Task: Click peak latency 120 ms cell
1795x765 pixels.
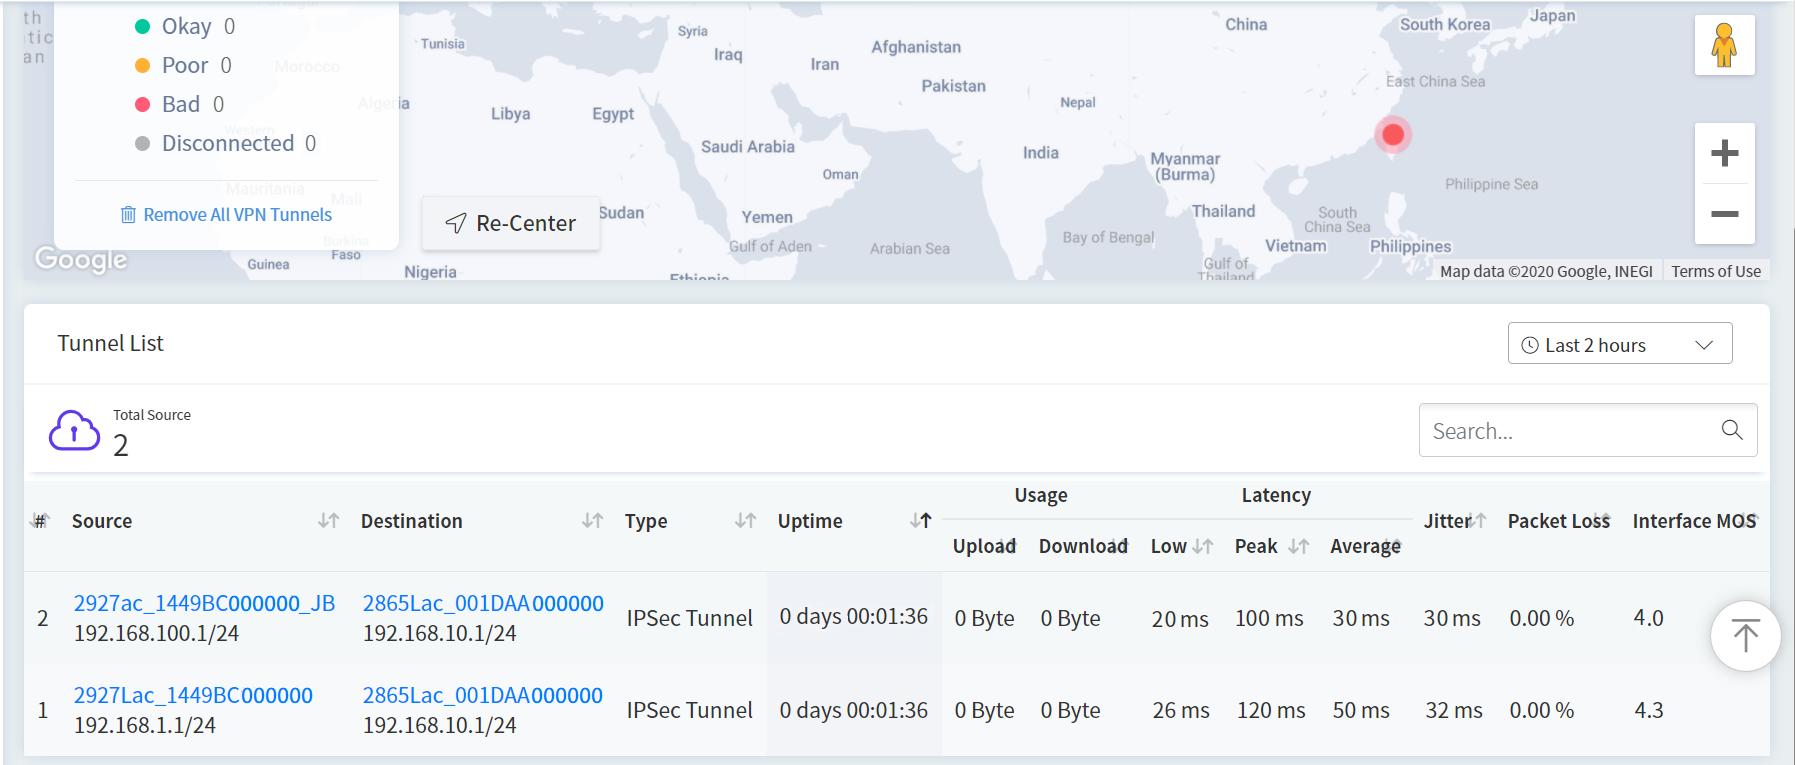Action: tap(1271, 710)
